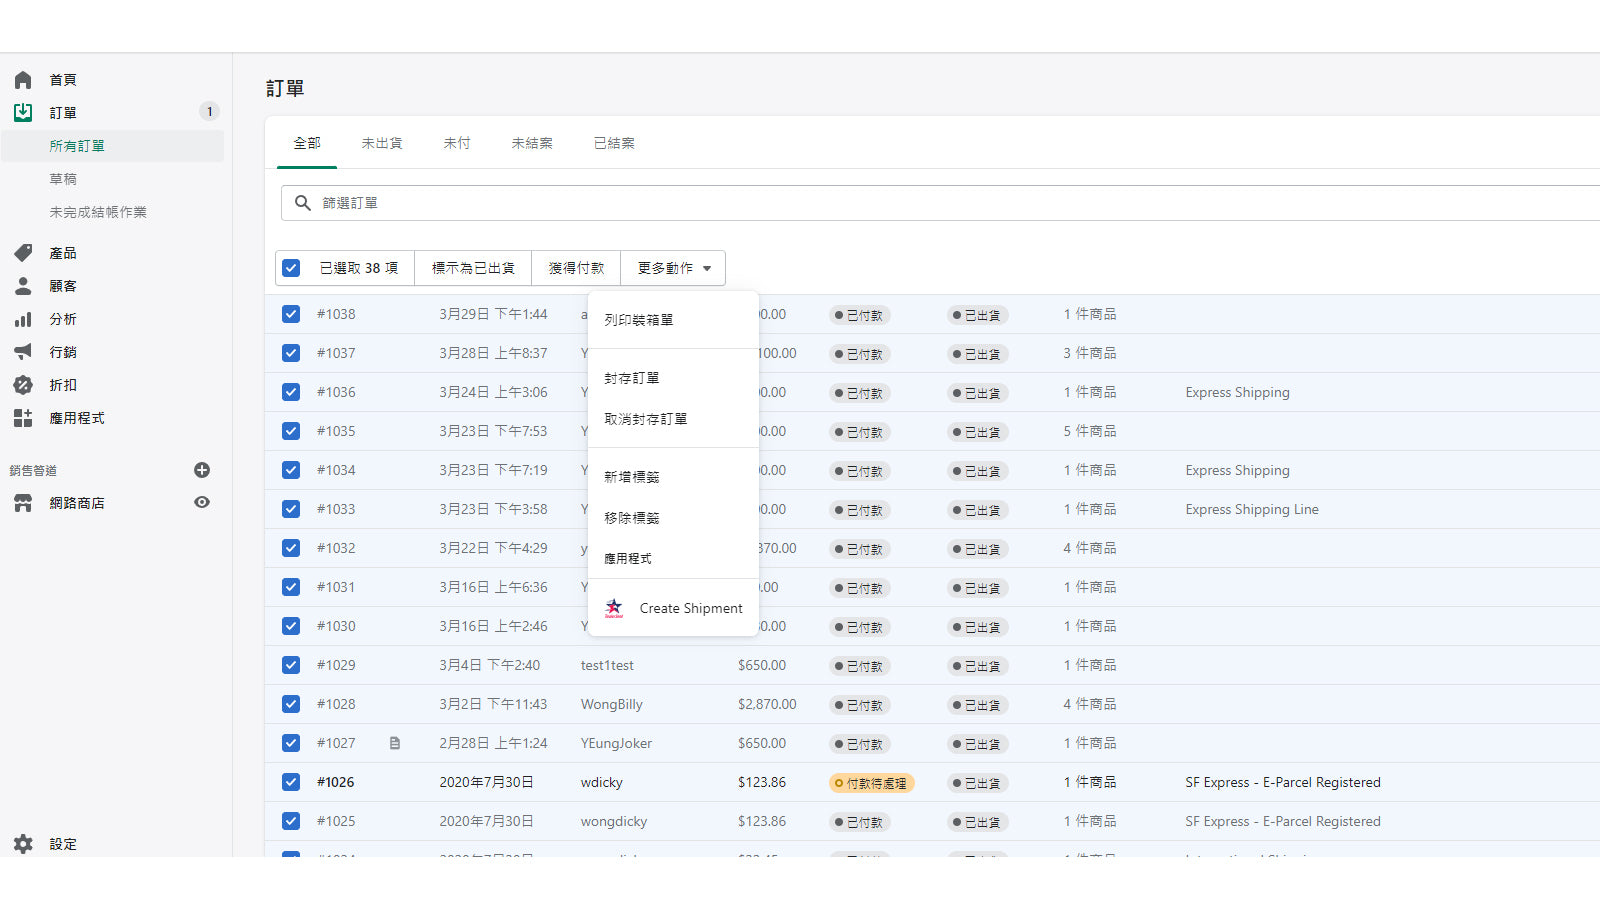Uncheck order #1026 checkbox
The height and width of the screenshot is (900, 1600).
coord(291,782)
